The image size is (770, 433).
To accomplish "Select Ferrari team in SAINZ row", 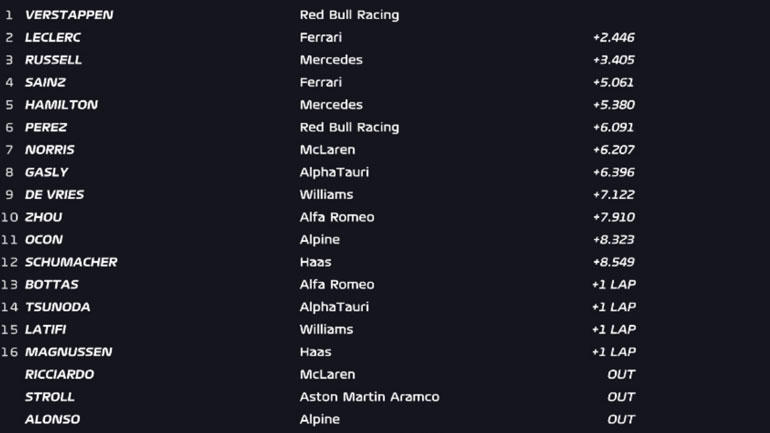I will point(321,82).
